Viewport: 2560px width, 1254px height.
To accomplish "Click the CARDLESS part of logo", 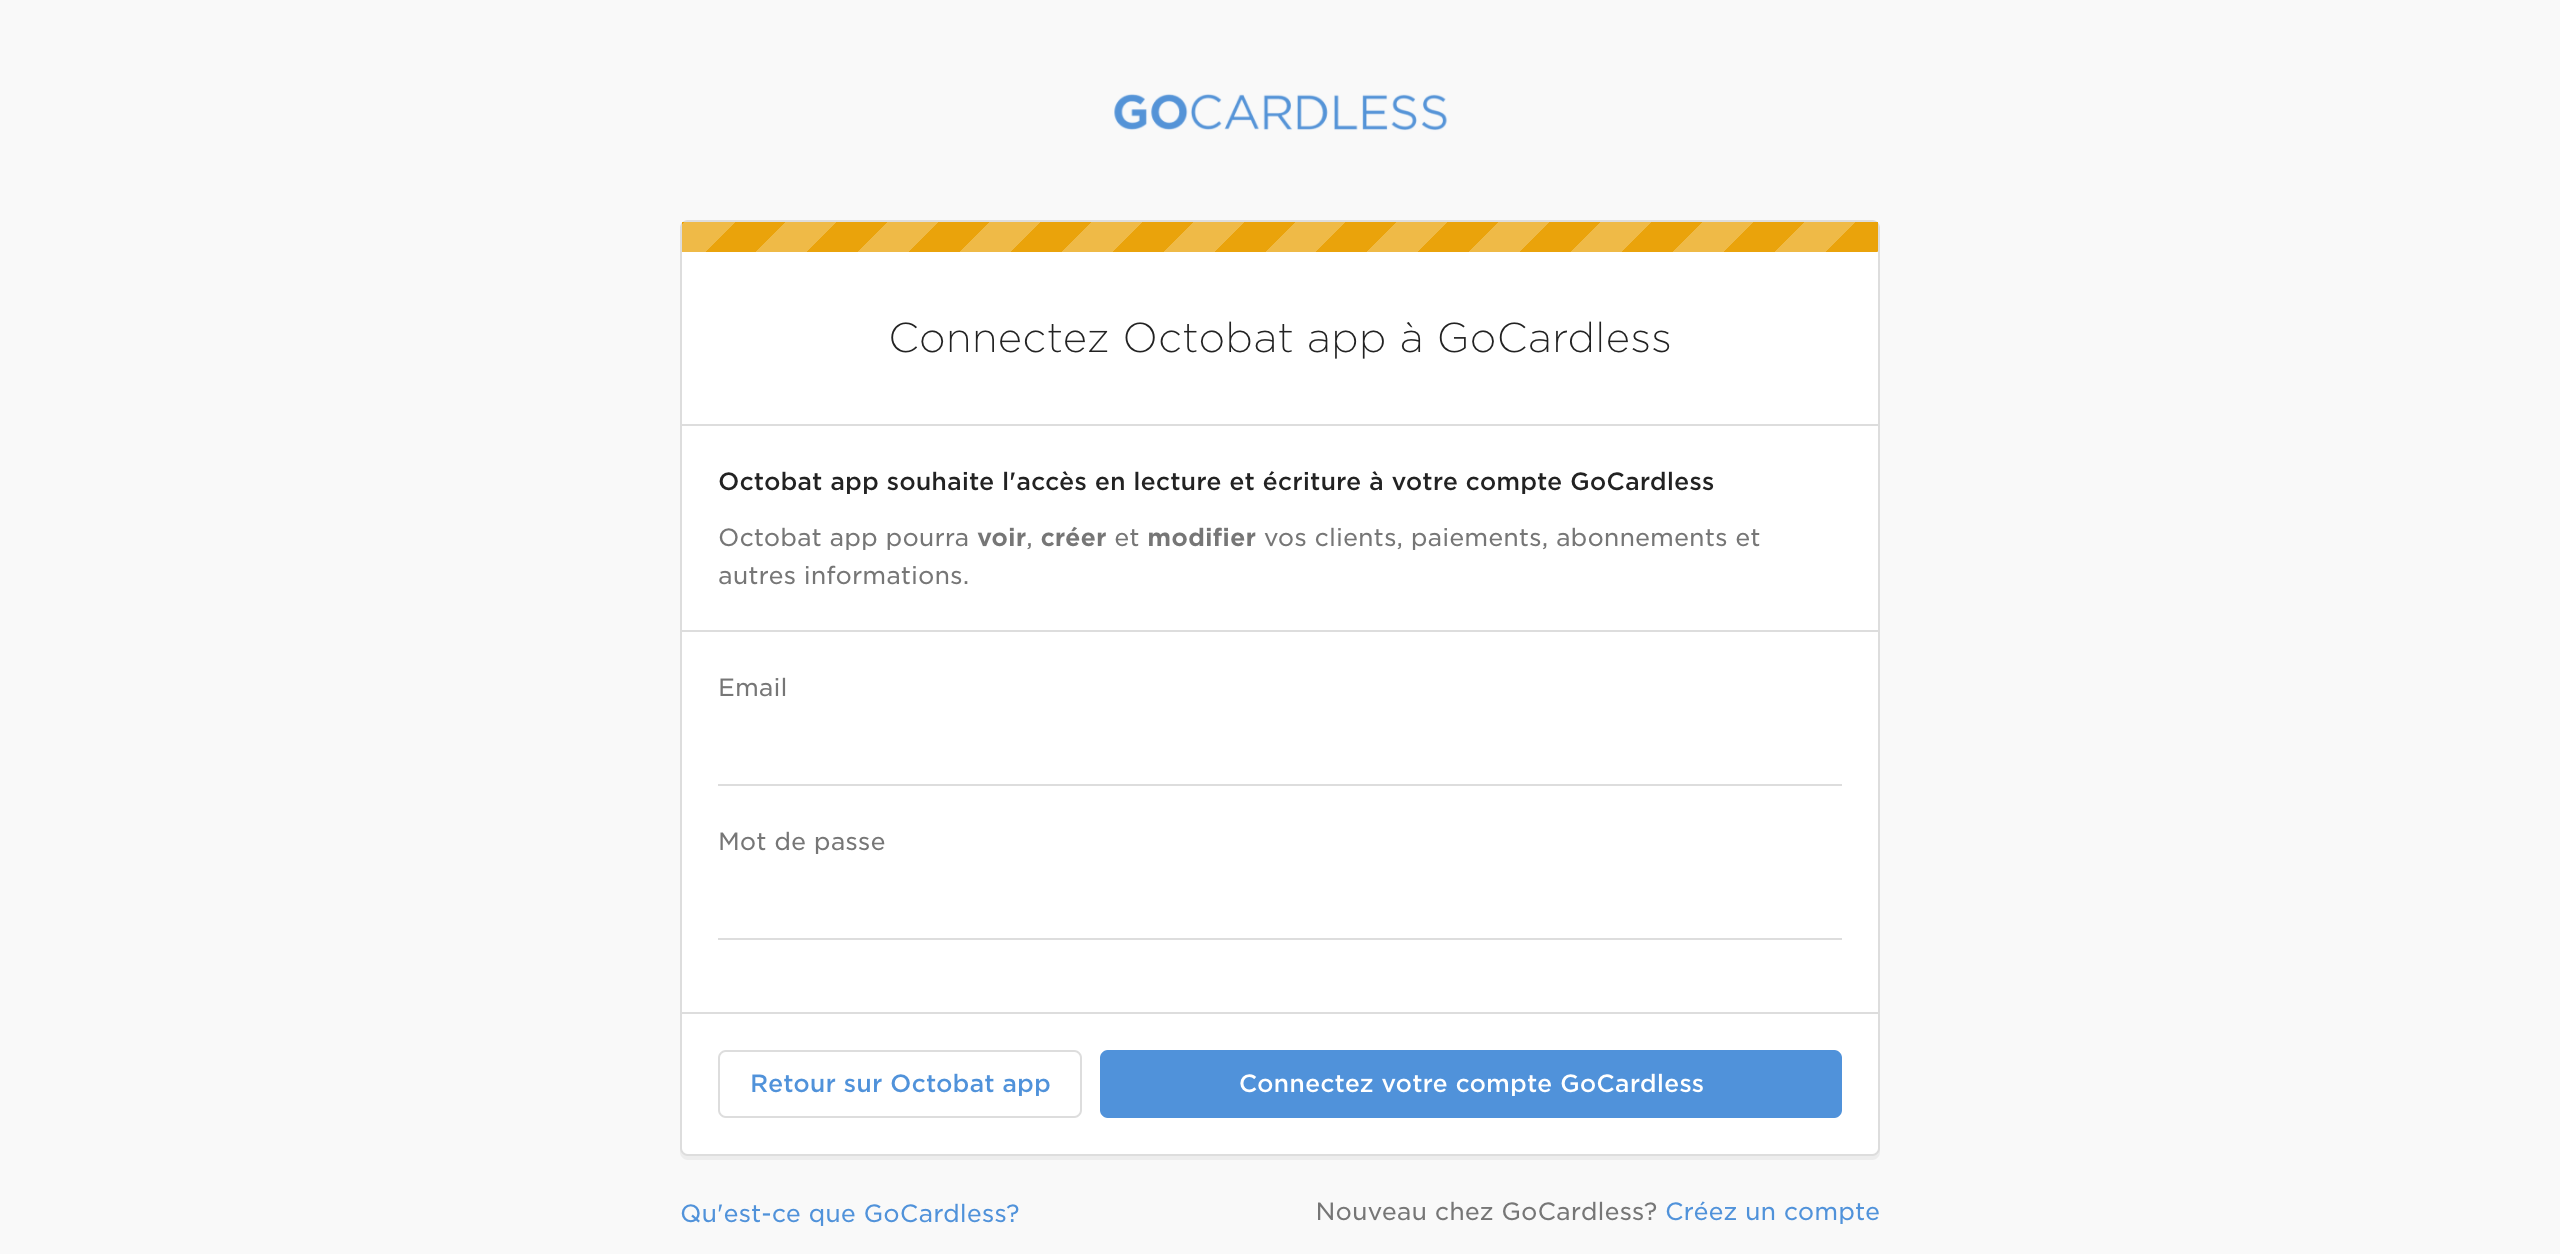I will click(x=1318, y=113).
